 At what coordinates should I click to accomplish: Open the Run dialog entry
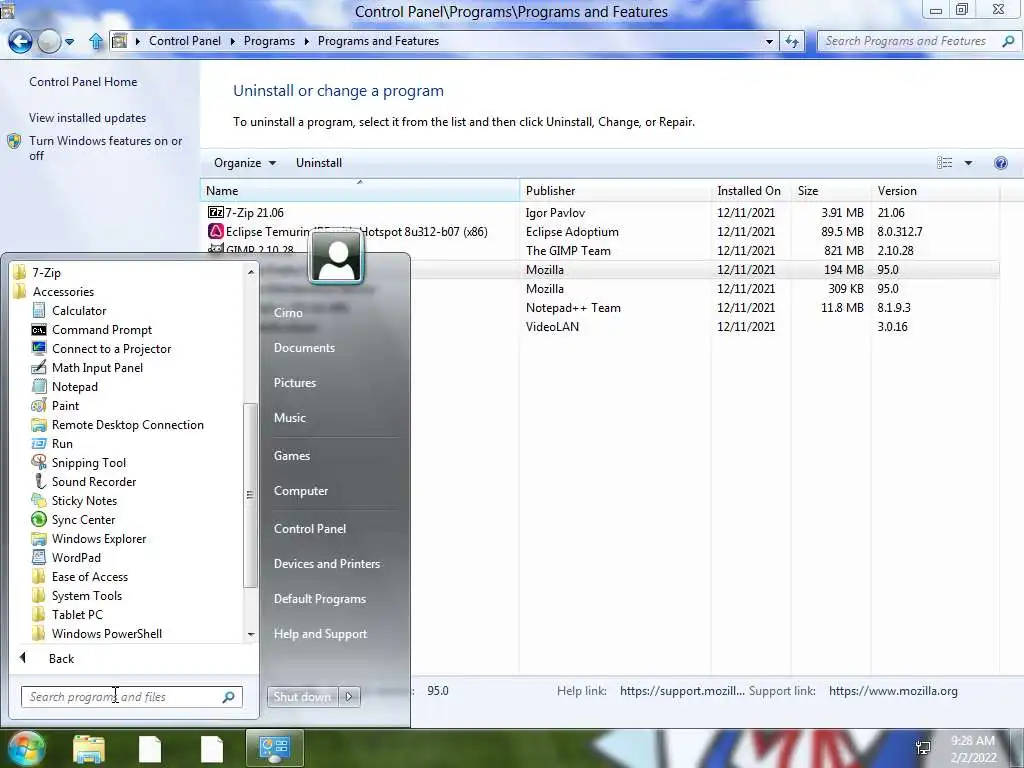(62, 443)
